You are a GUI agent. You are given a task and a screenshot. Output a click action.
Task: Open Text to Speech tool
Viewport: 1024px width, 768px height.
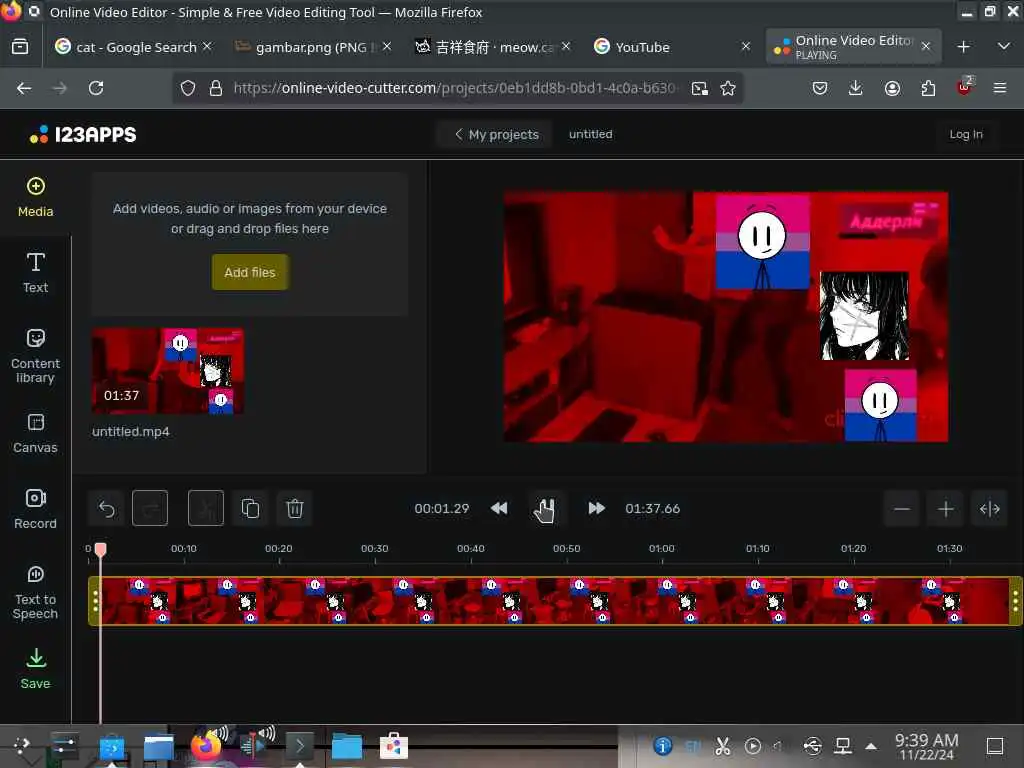tap(35, 592)
